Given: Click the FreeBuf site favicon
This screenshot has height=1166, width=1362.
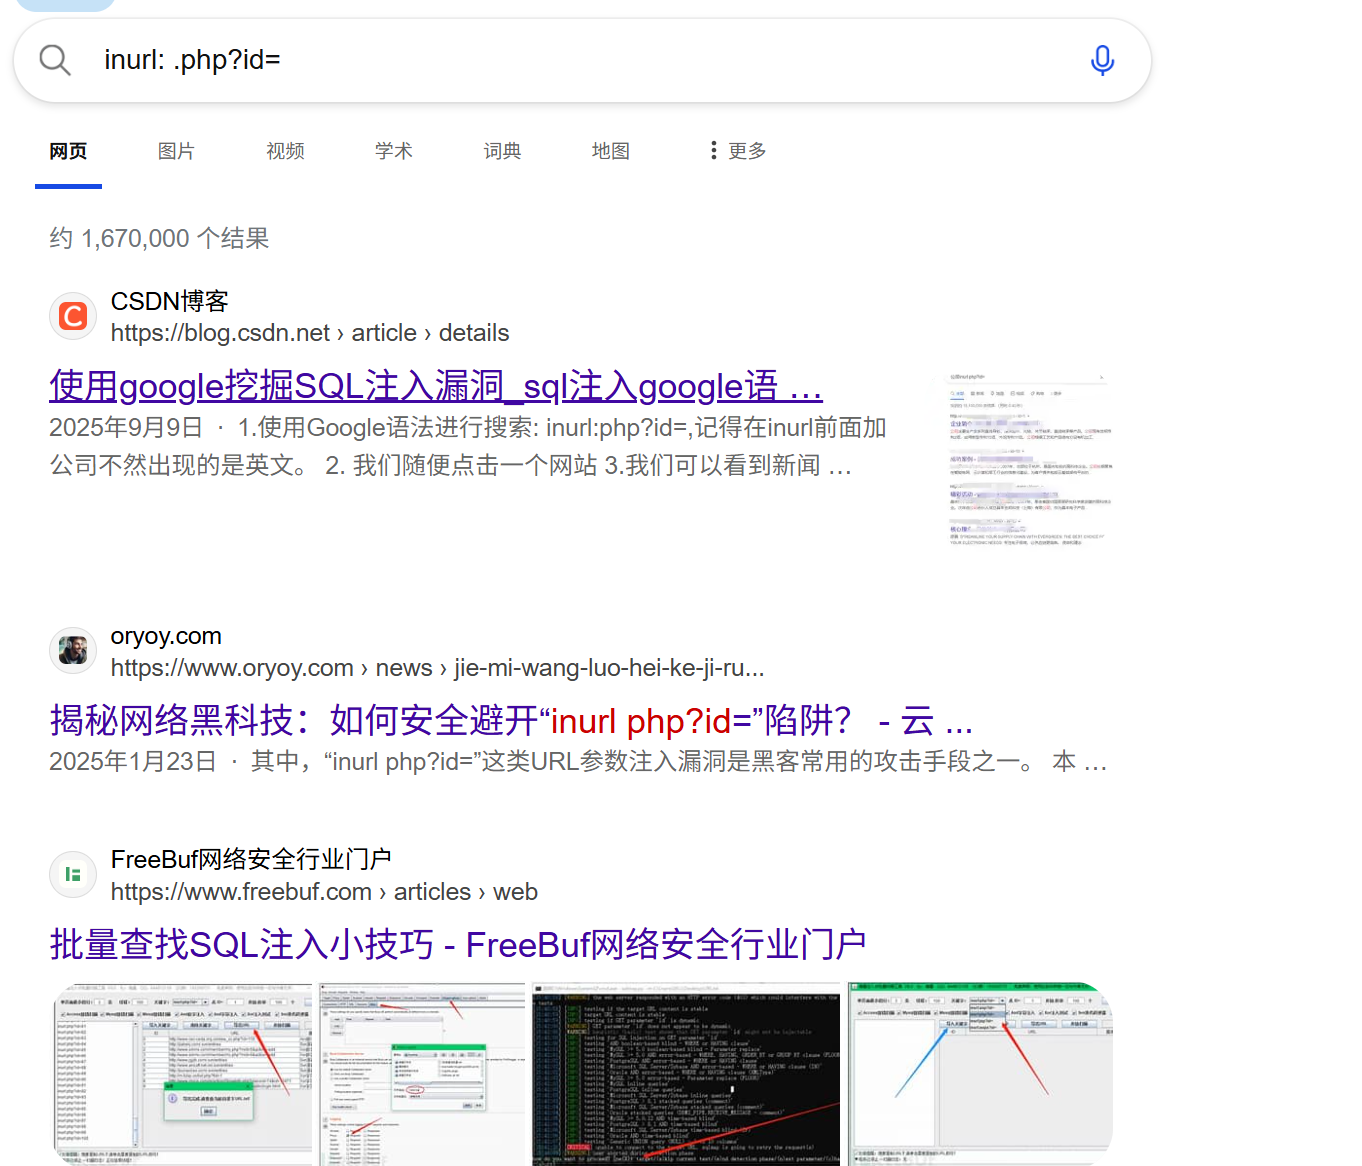Looking at the screenshot, I should click(72, 874).
